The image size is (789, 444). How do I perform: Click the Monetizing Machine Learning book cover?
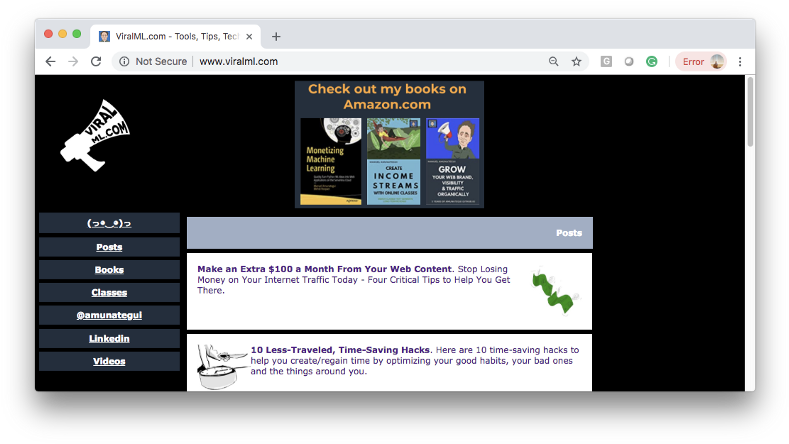click(x=331, y=162)
